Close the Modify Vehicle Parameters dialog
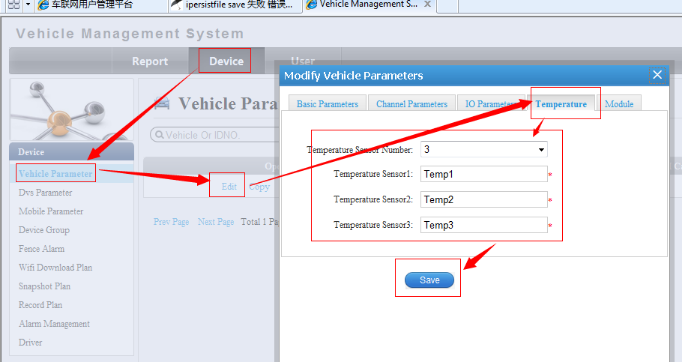Viewport: 683px width, 363px height. pos(657,75)
